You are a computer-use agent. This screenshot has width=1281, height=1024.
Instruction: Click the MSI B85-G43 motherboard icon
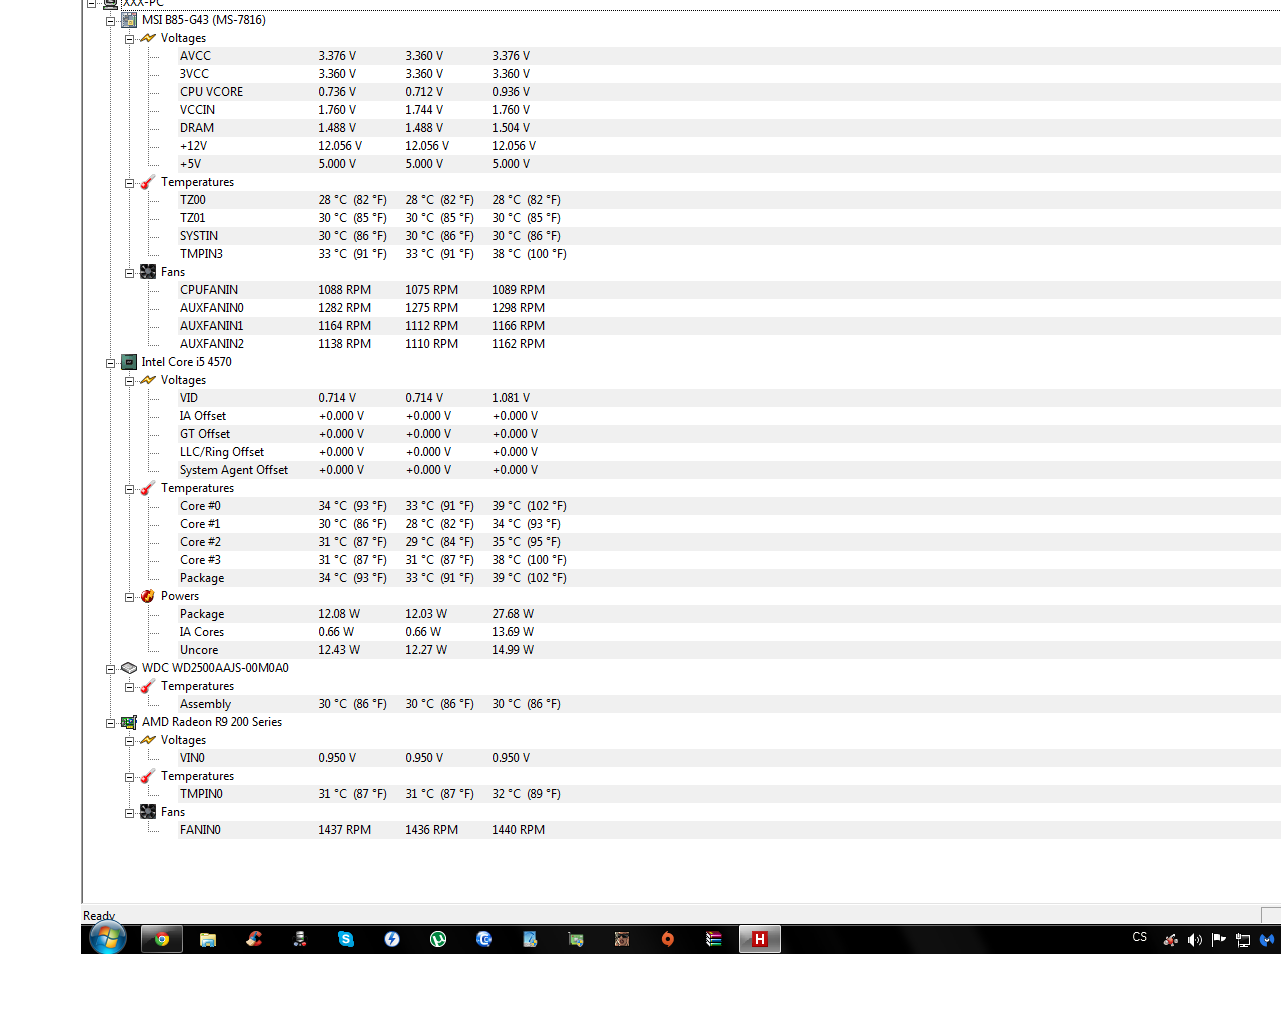(129, 20)
